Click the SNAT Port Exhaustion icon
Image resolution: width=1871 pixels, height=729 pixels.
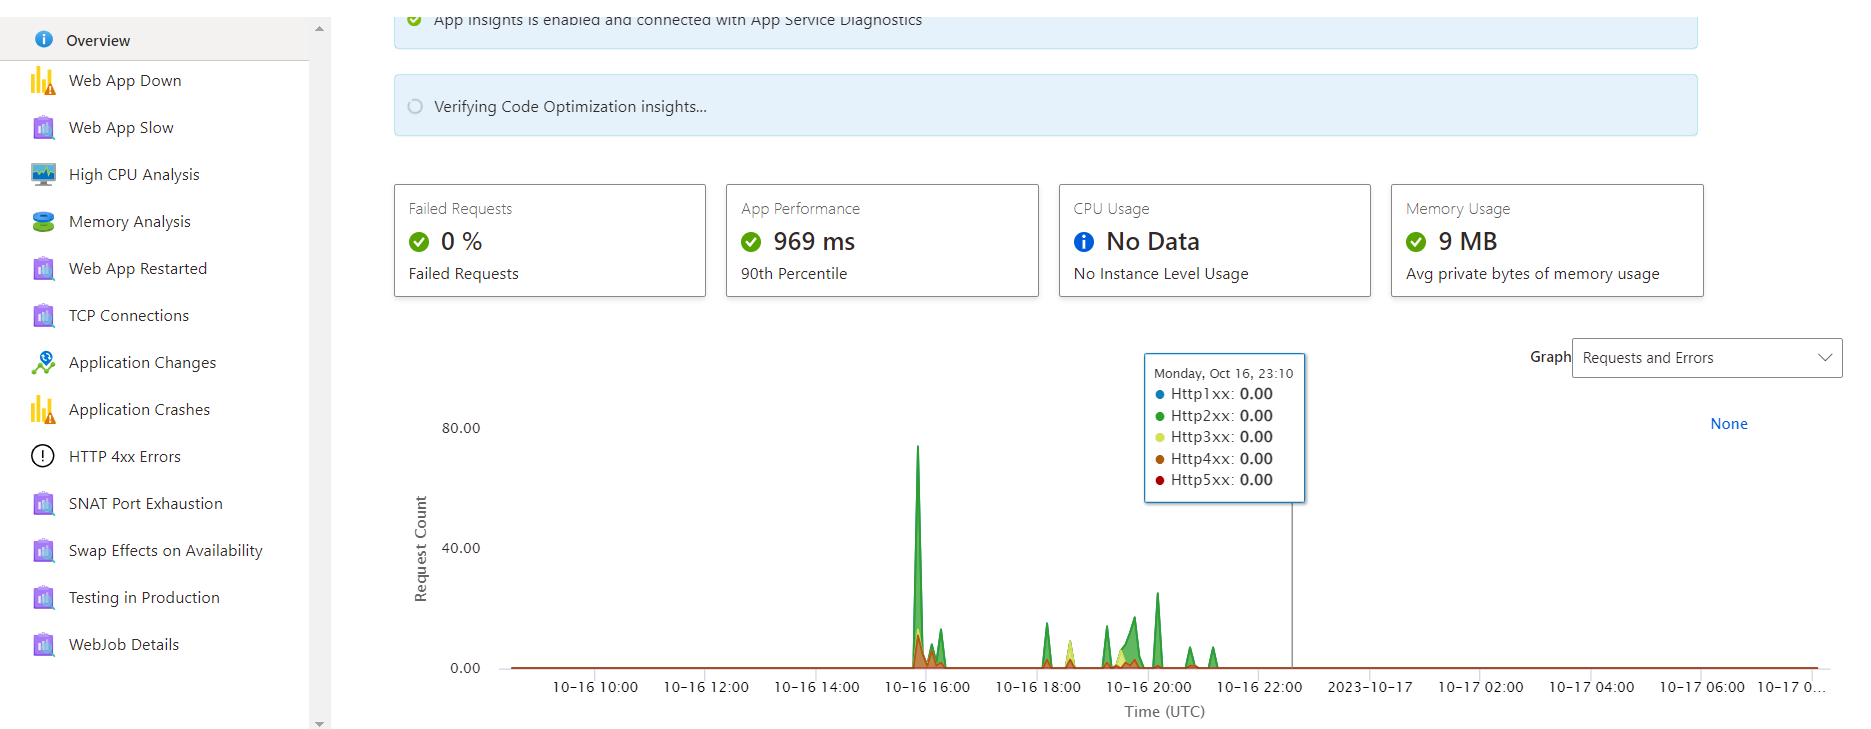pos(43,504)
